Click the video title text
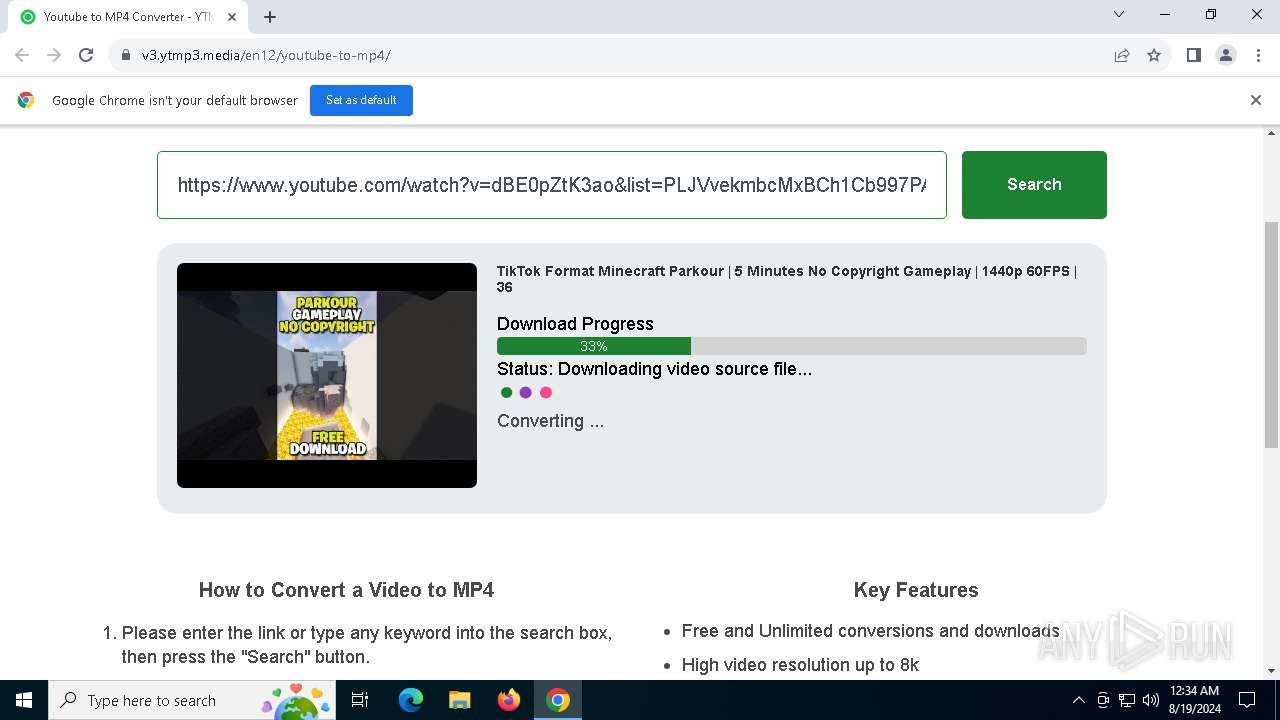This screenshot has height=720, width=1280. 787,279
